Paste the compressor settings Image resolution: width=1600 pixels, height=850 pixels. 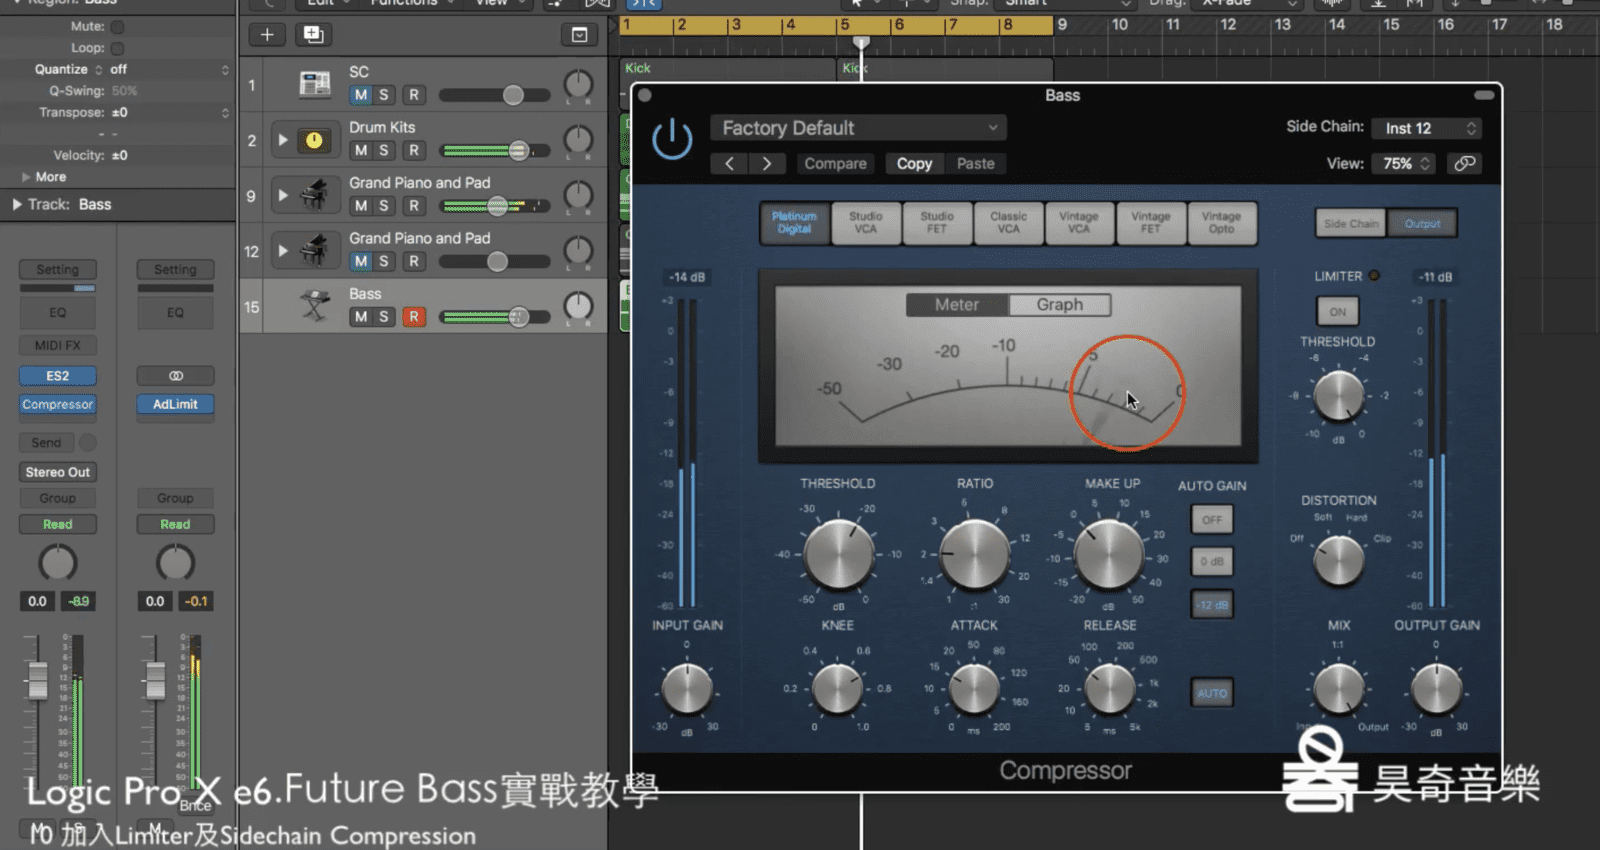coord(975,163)
